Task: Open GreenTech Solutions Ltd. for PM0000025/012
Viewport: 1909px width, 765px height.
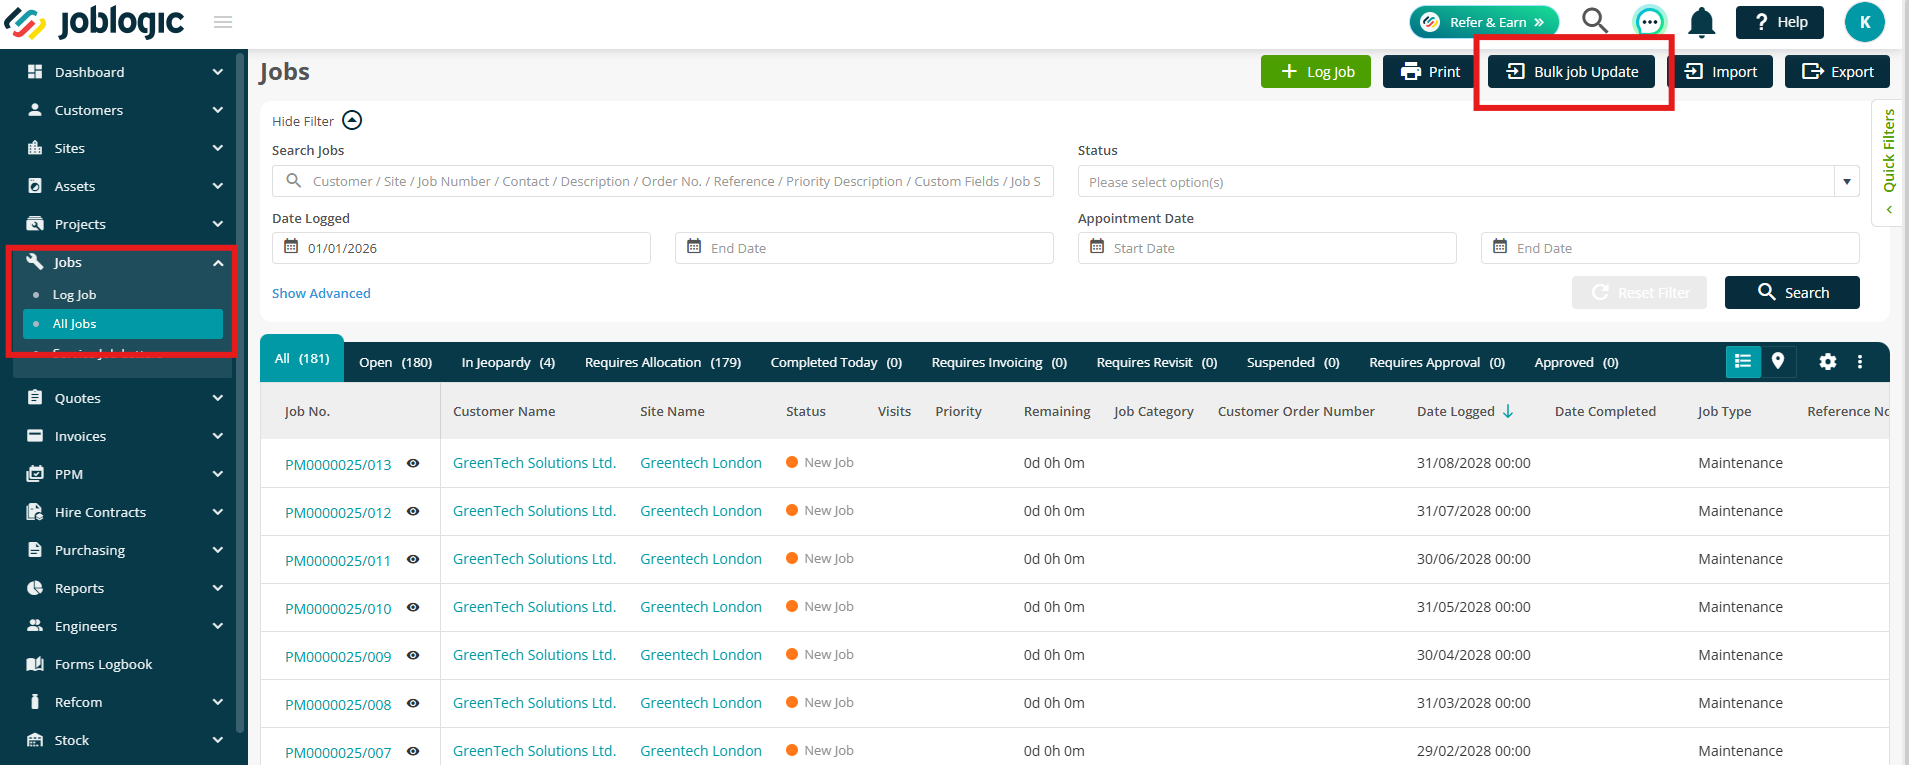Action: click(x=534, y=511)
